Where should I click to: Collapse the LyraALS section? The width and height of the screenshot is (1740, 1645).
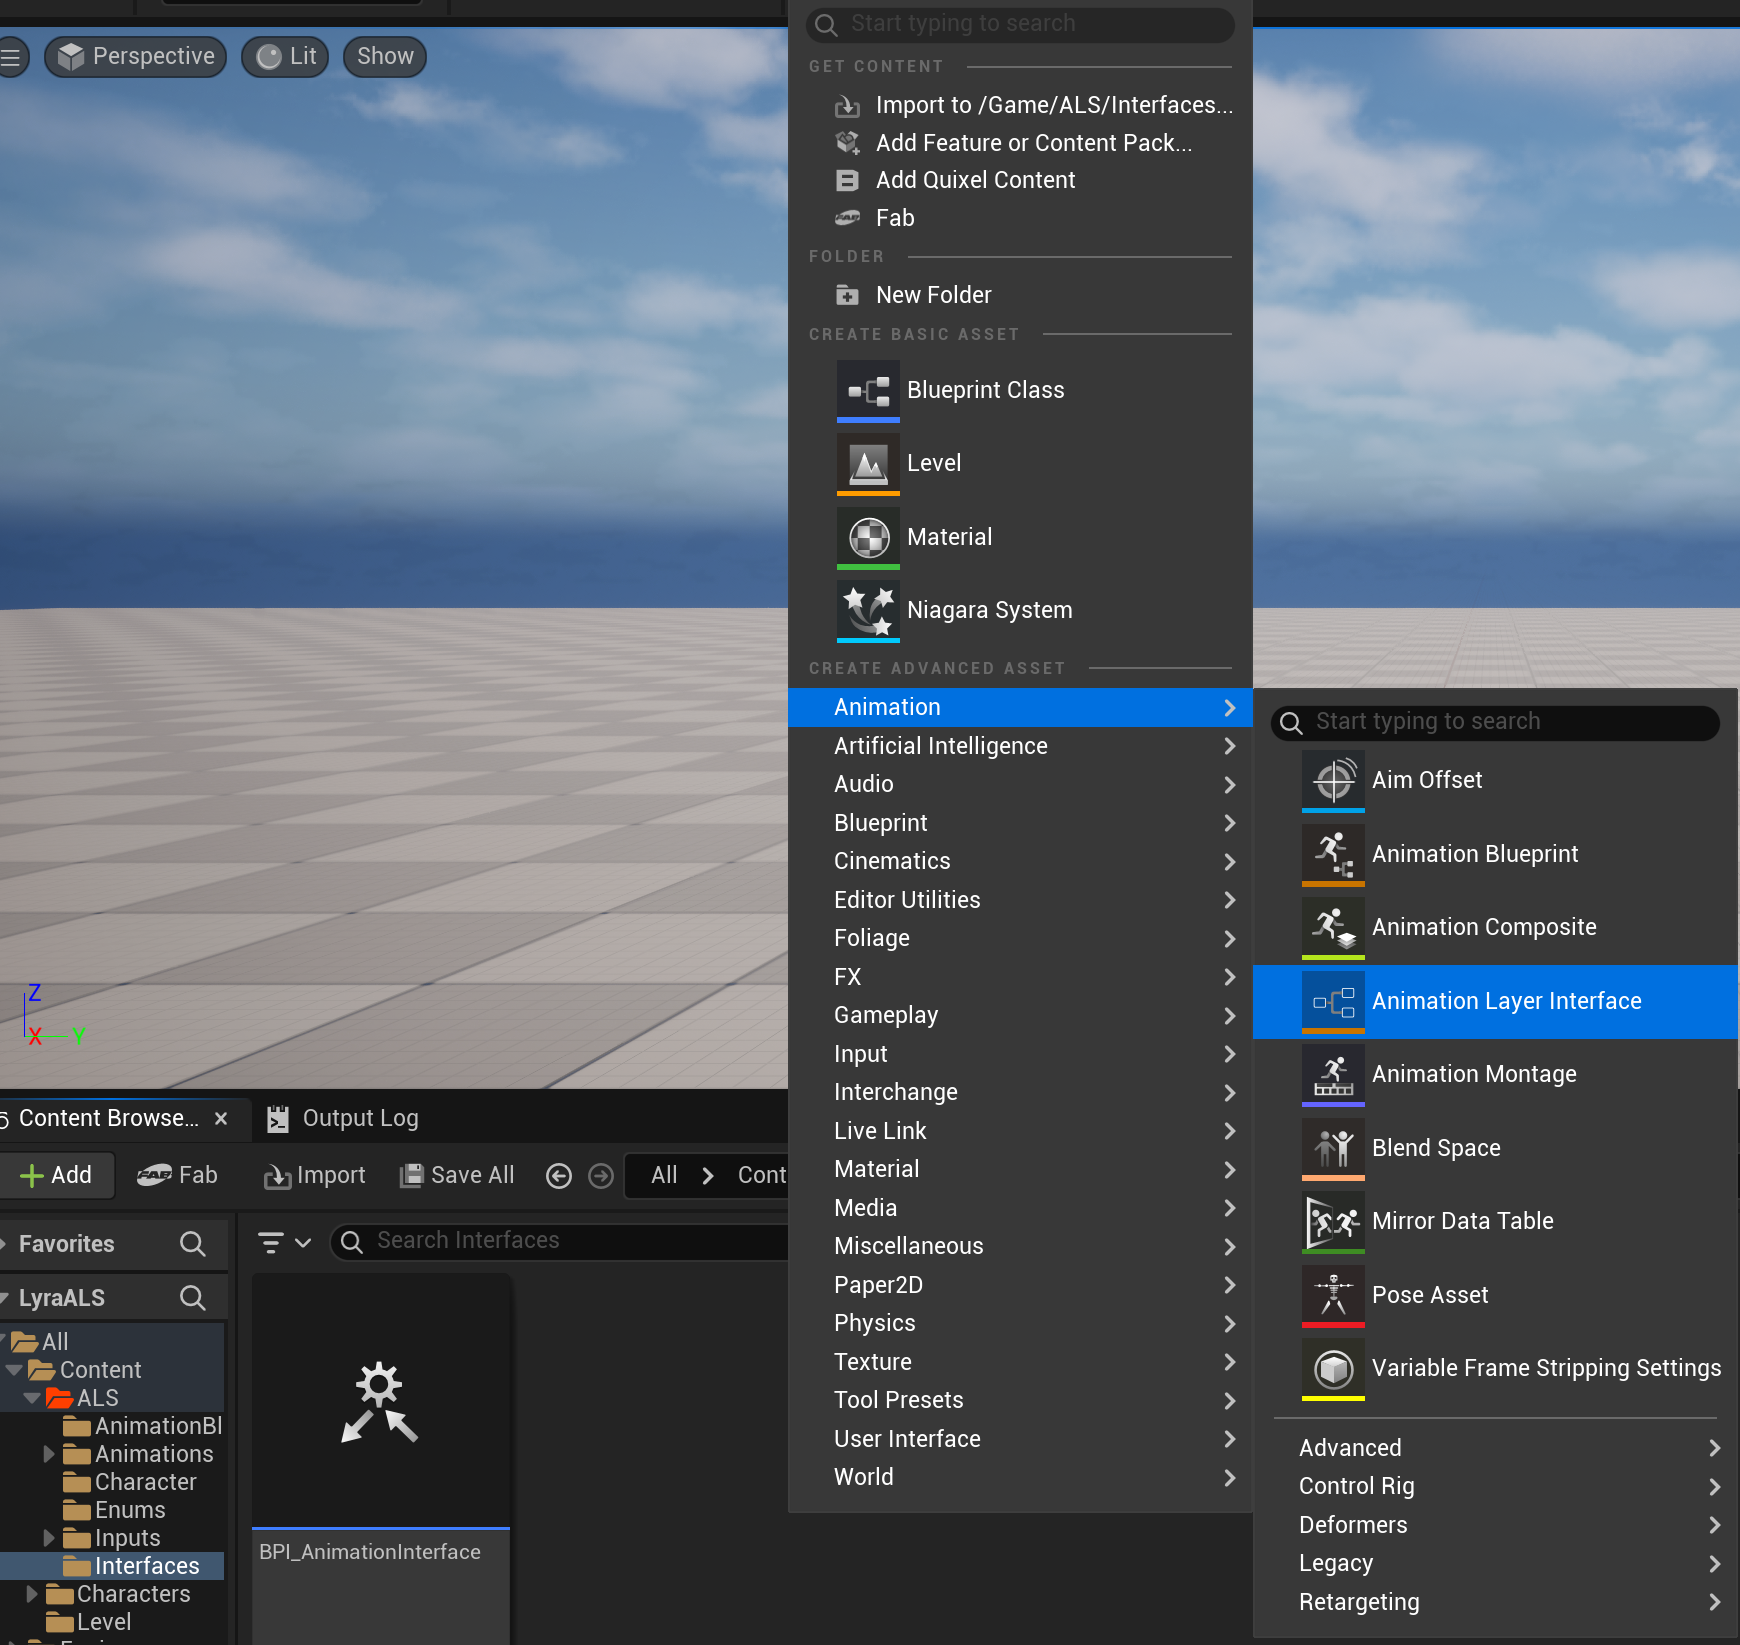click(4, 1298)
